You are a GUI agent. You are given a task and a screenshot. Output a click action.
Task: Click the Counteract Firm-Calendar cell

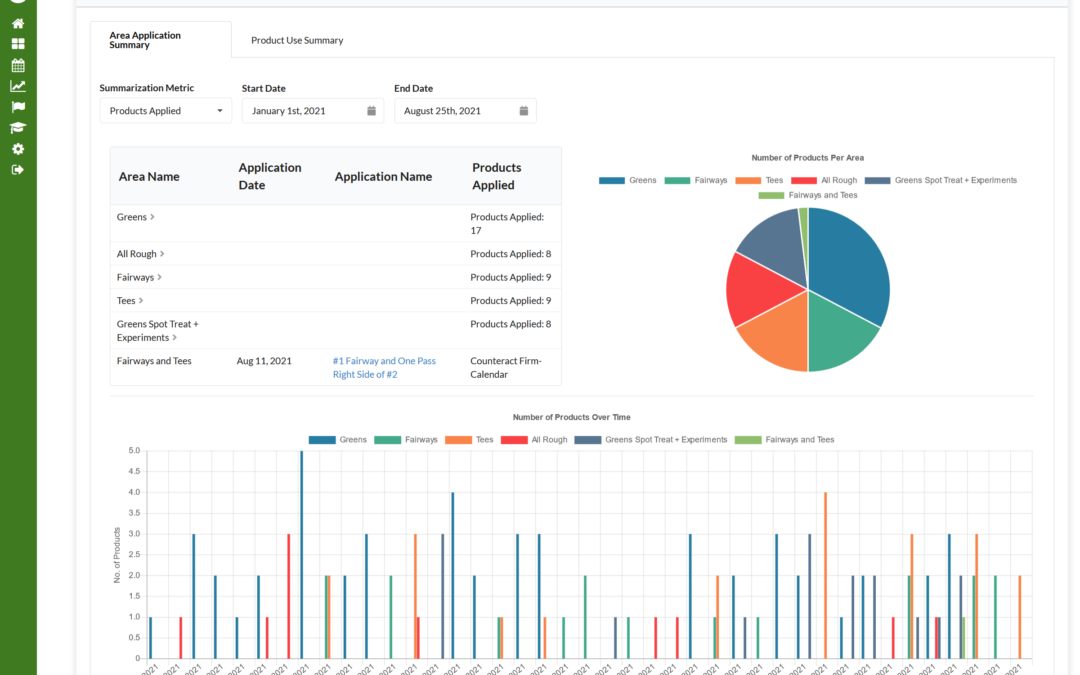pos(506,368)
